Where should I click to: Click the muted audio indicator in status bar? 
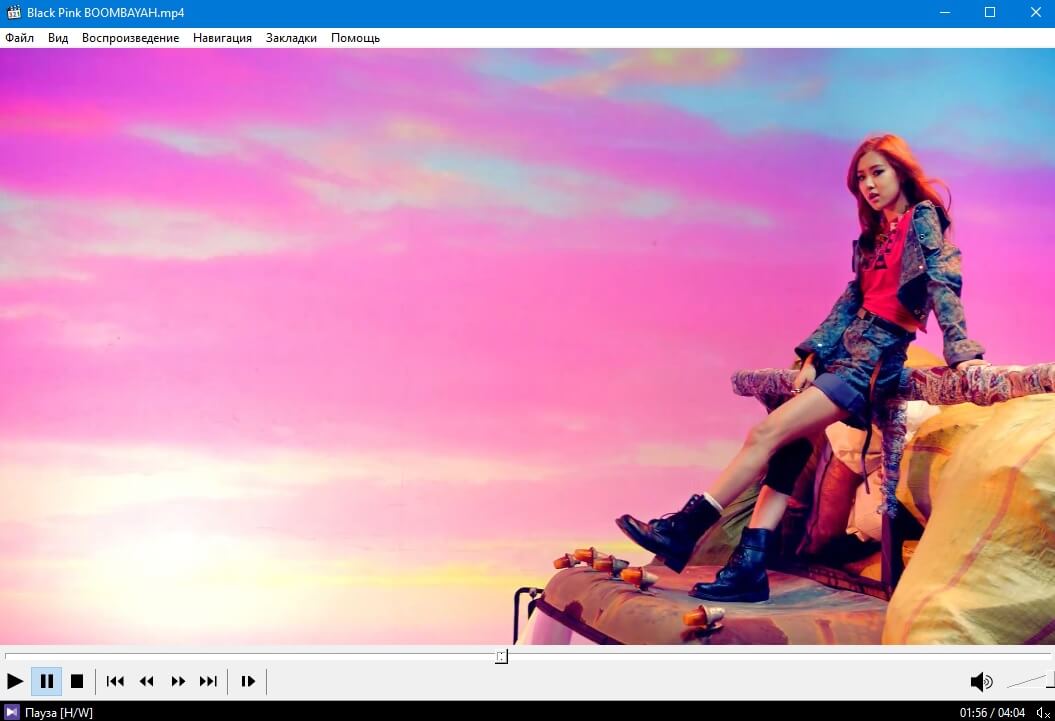pyautogui.click(x=1042, y=712)
